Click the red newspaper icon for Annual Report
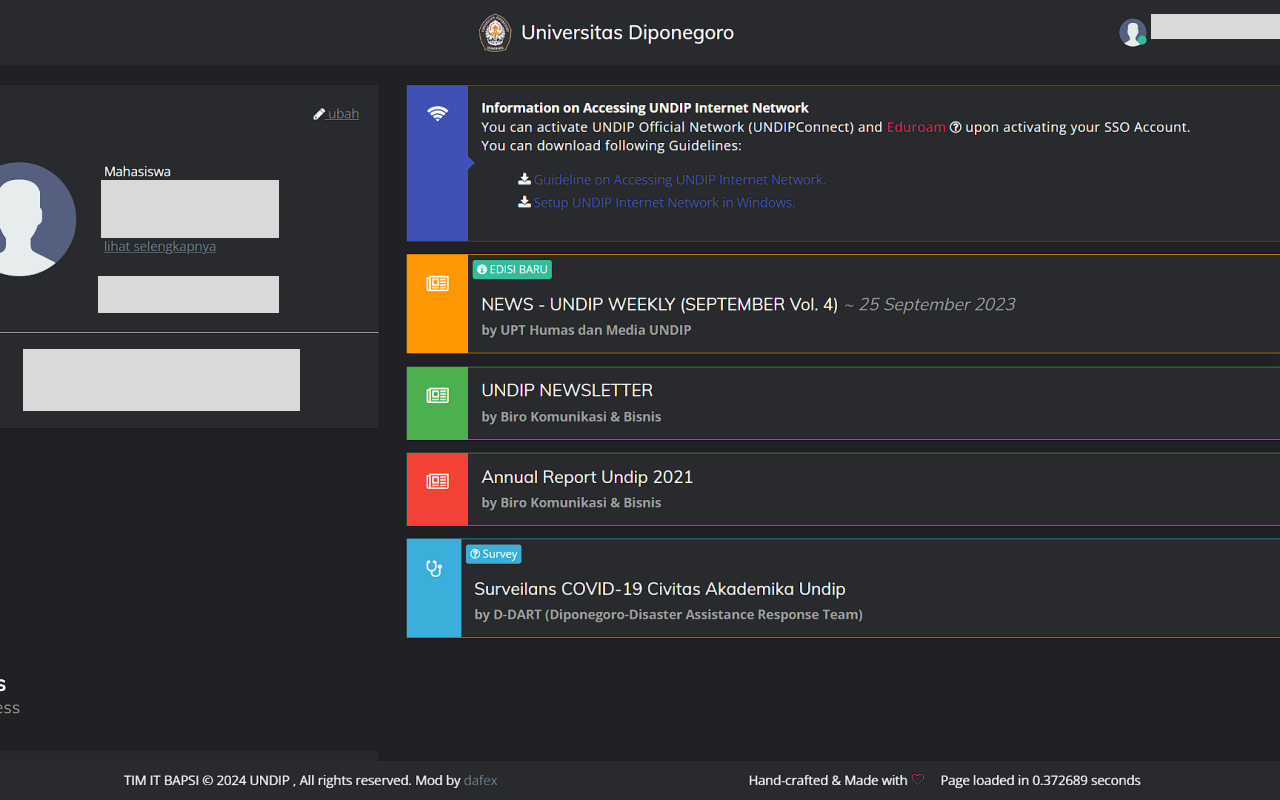The image size is (1280, 800). point(437,482)
